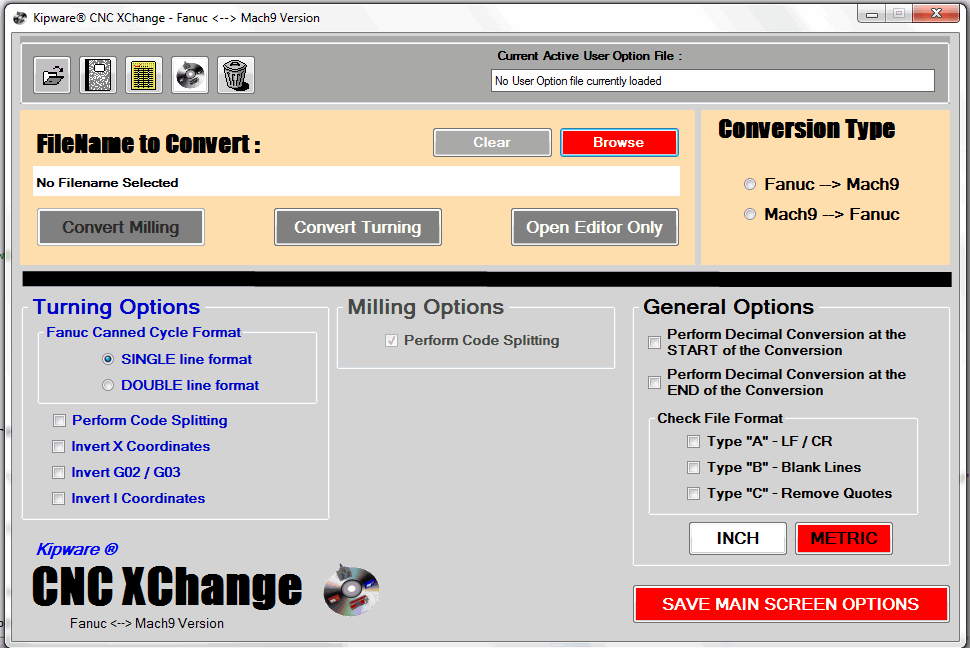Viewport: 970px width, 648px height.
Task: Click the Conversion Type heading
Action: pos(807,129)
